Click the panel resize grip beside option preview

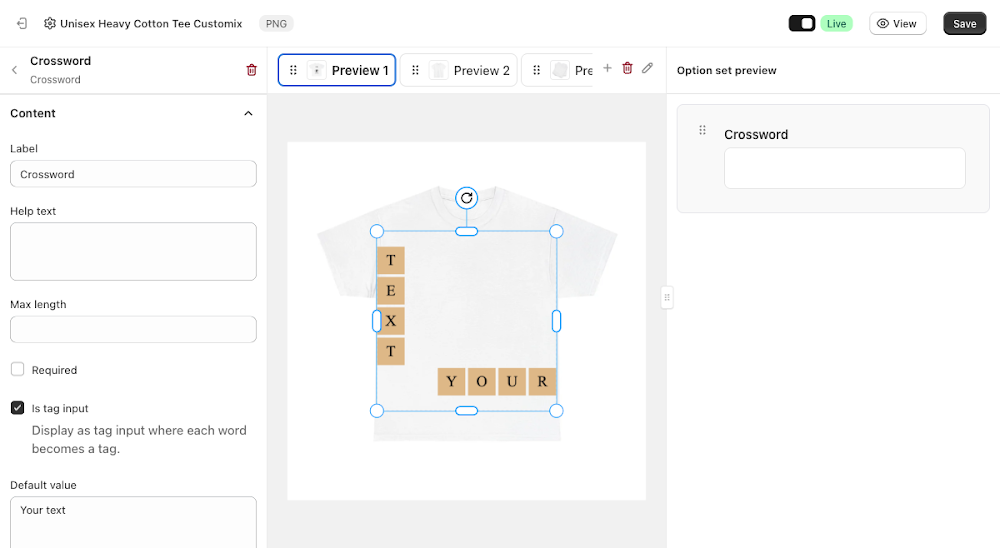(x=667, y=297)
